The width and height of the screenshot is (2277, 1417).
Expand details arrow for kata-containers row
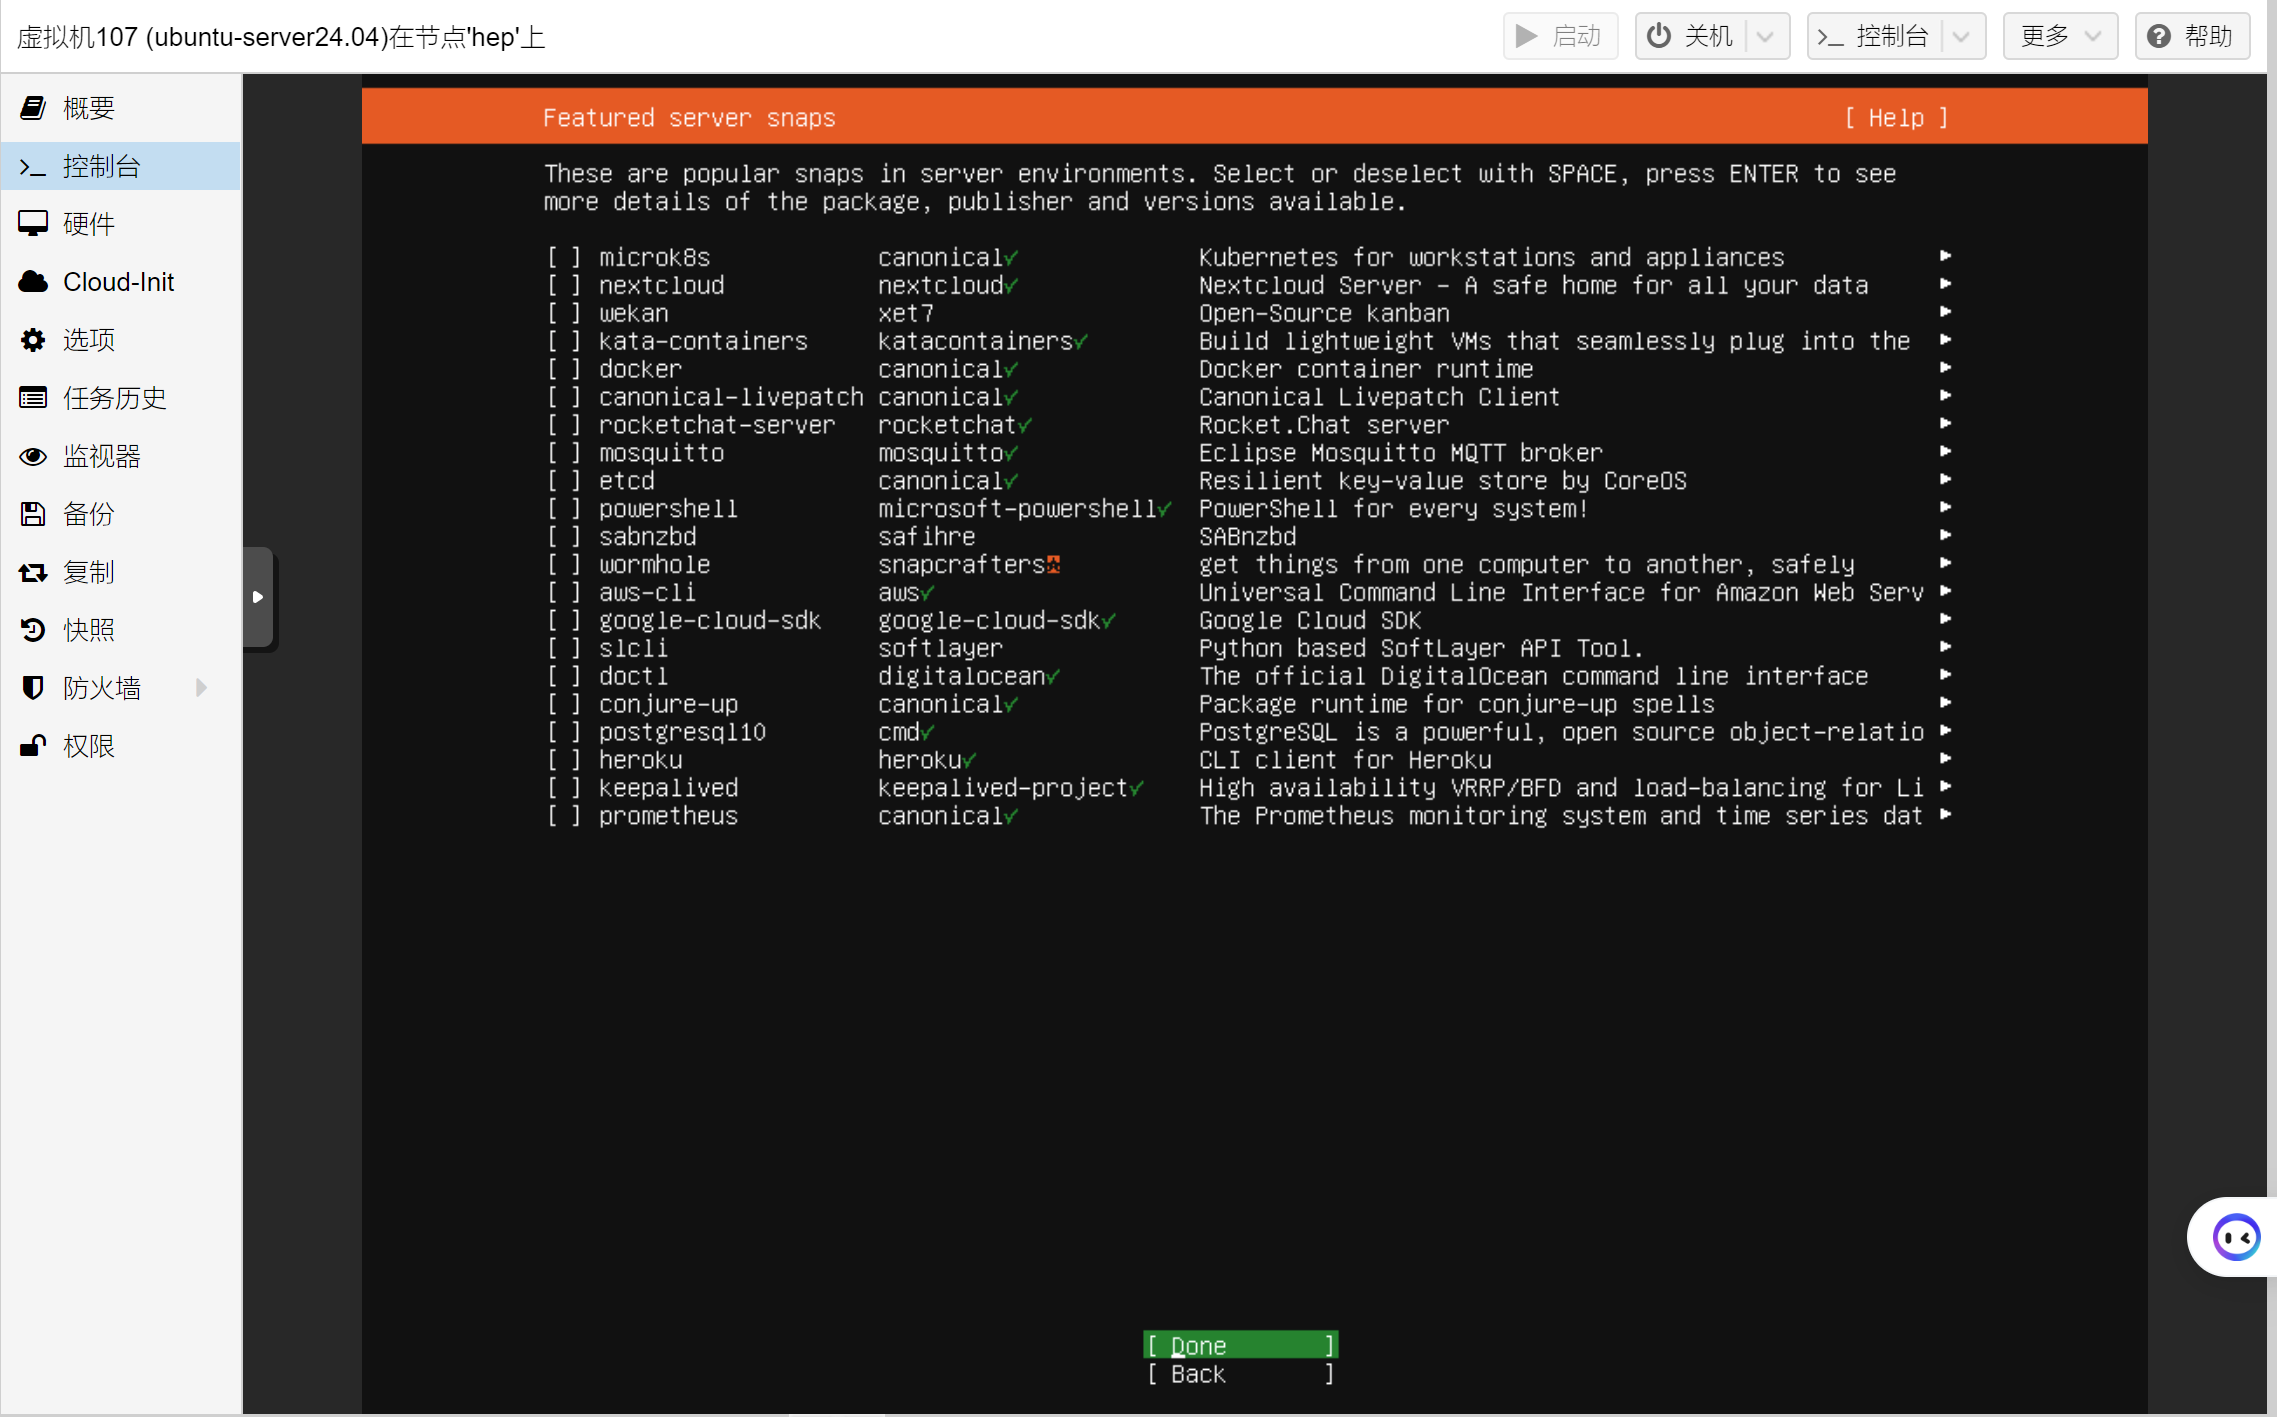[x=1945, y=340]
